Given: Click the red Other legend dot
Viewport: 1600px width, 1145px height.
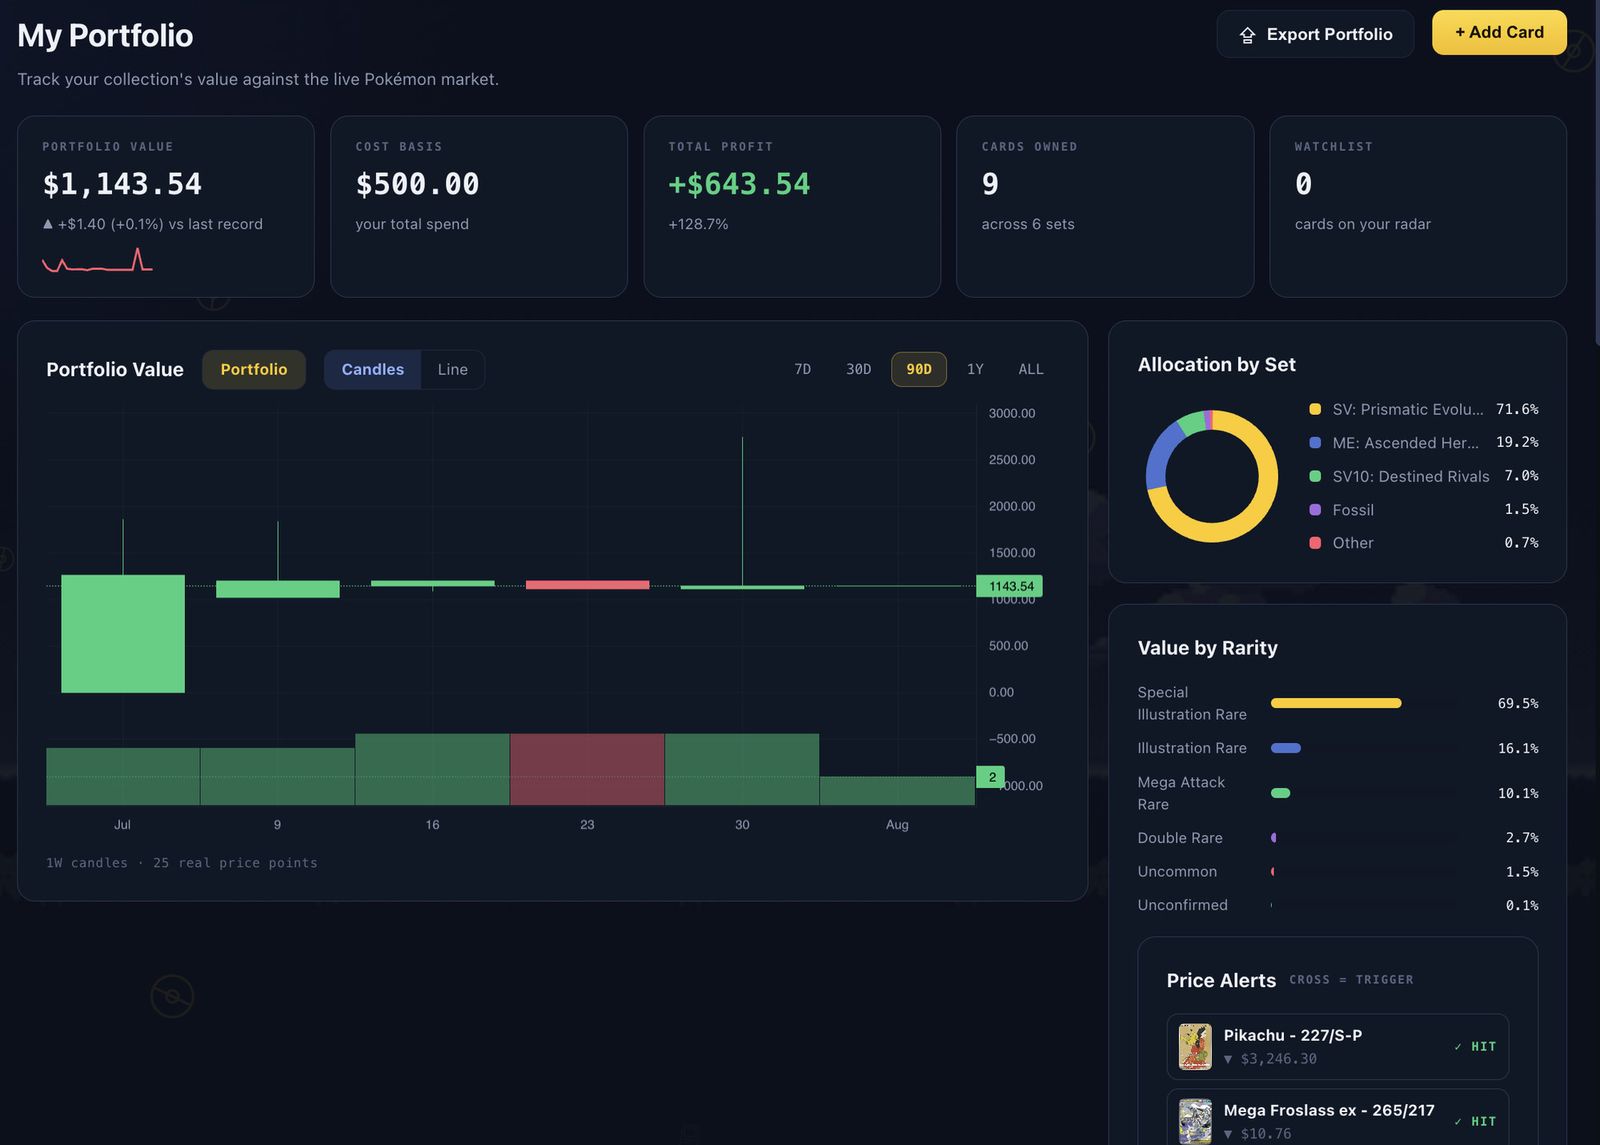Looking at the screenshot, I should [1315, 543].
